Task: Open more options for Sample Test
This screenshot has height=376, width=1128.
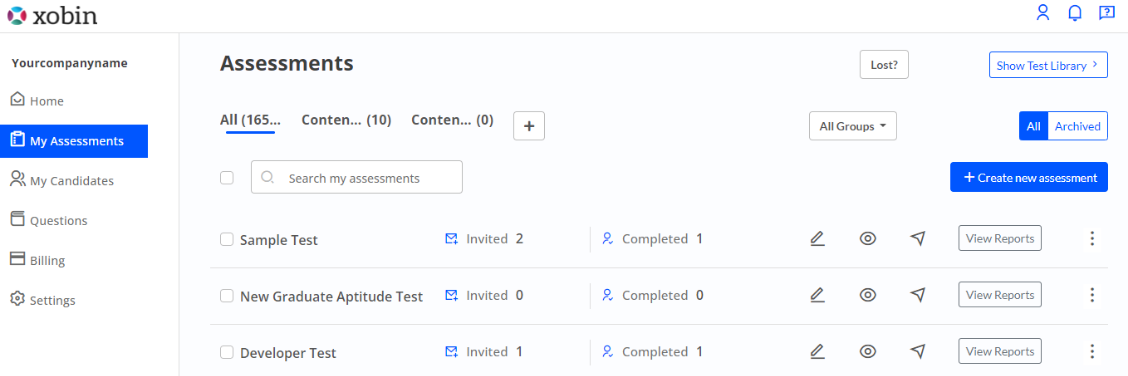Action: click(x=1092, y=239)
